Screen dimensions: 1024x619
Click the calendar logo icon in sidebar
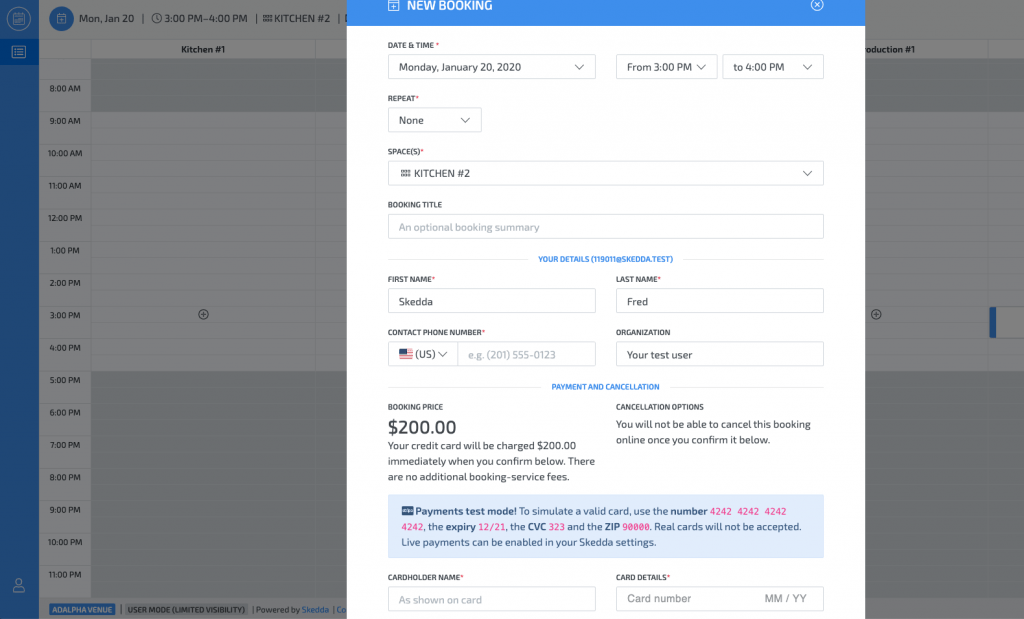pos(19,18)
